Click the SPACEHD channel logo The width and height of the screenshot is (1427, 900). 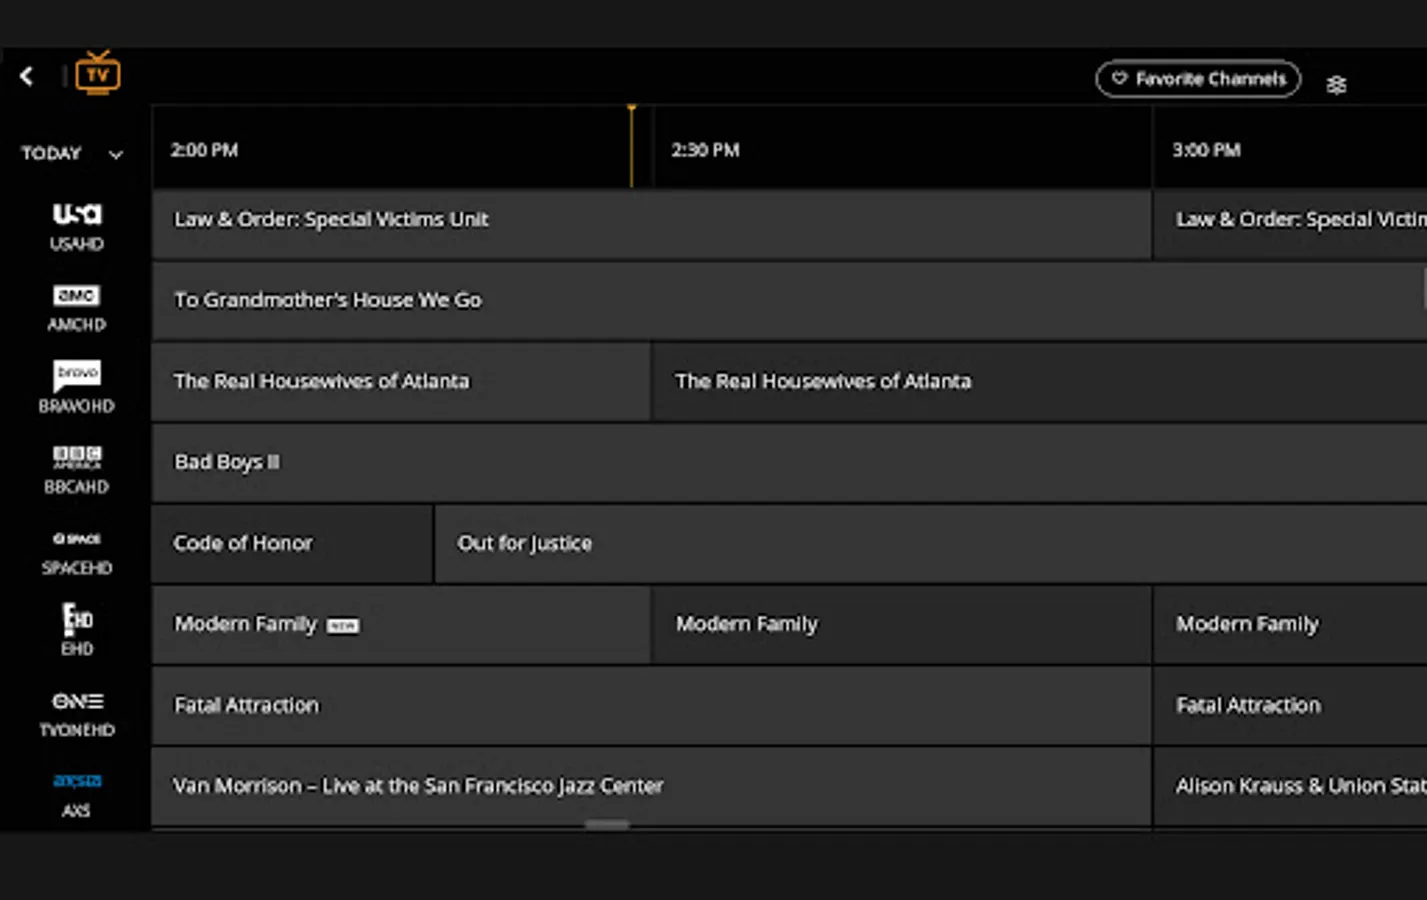tap(77, 538)
